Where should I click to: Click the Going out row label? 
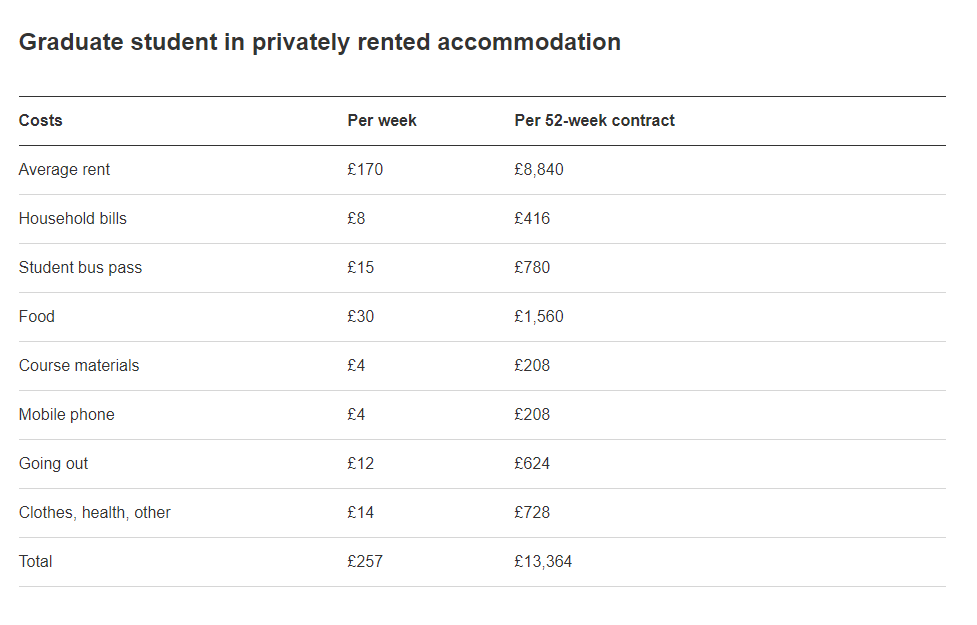[x=53, y=464]
